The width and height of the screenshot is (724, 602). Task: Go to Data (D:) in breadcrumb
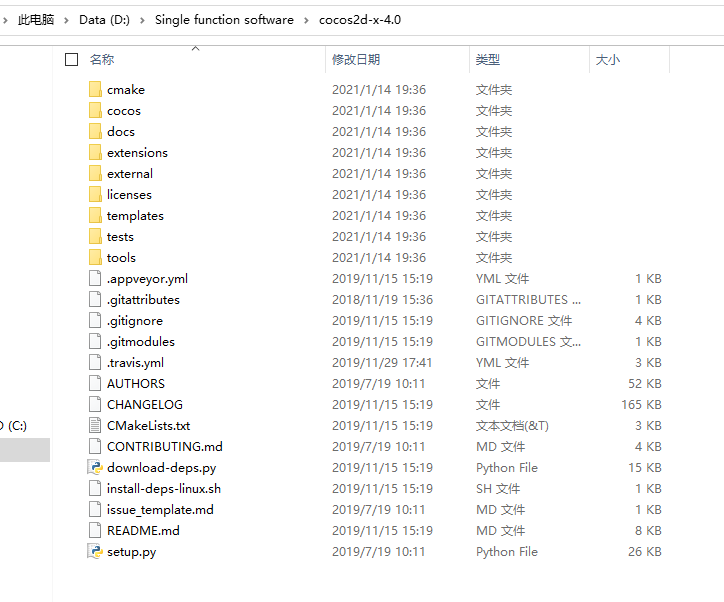tap(104, 20)
